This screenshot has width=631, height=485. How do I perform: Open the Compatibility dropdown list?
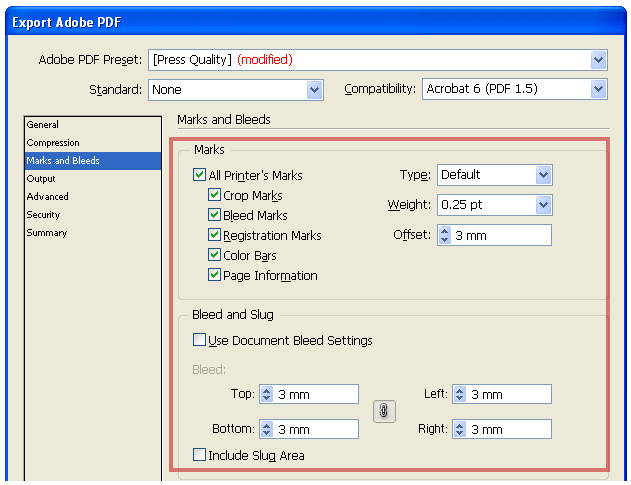click(598, 90)
